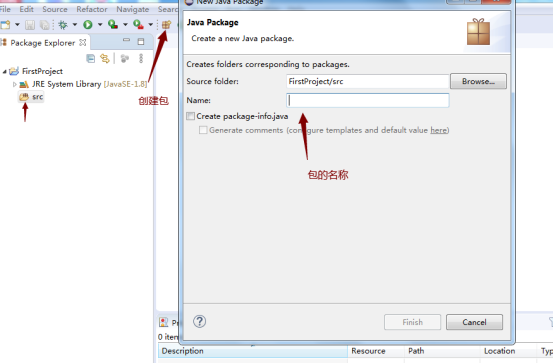The width and height of the screenshot is (553, 363).
Task: Click the Run External Tools icon
Action: tap(138, 24)
